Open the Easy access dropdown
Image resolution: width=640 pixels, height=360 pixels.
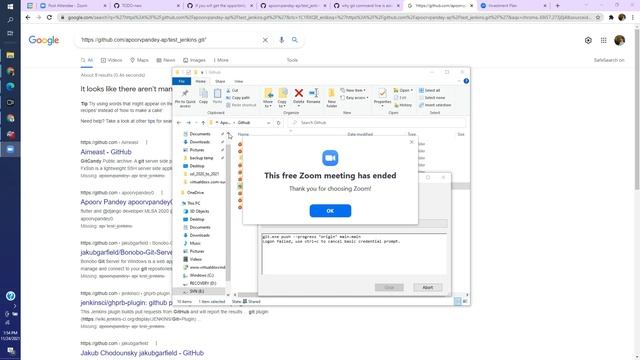[354, 98]
